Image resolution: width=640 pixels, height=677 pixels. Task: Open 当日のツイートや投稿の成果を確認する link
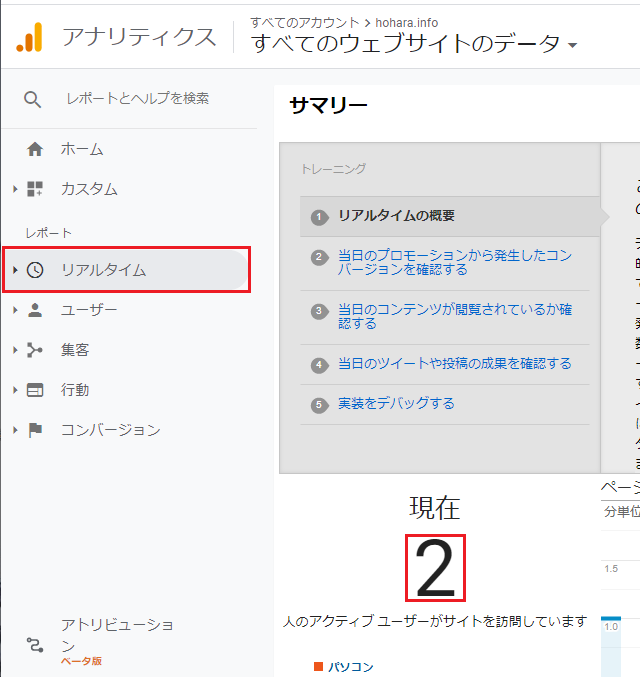[454, 364]
